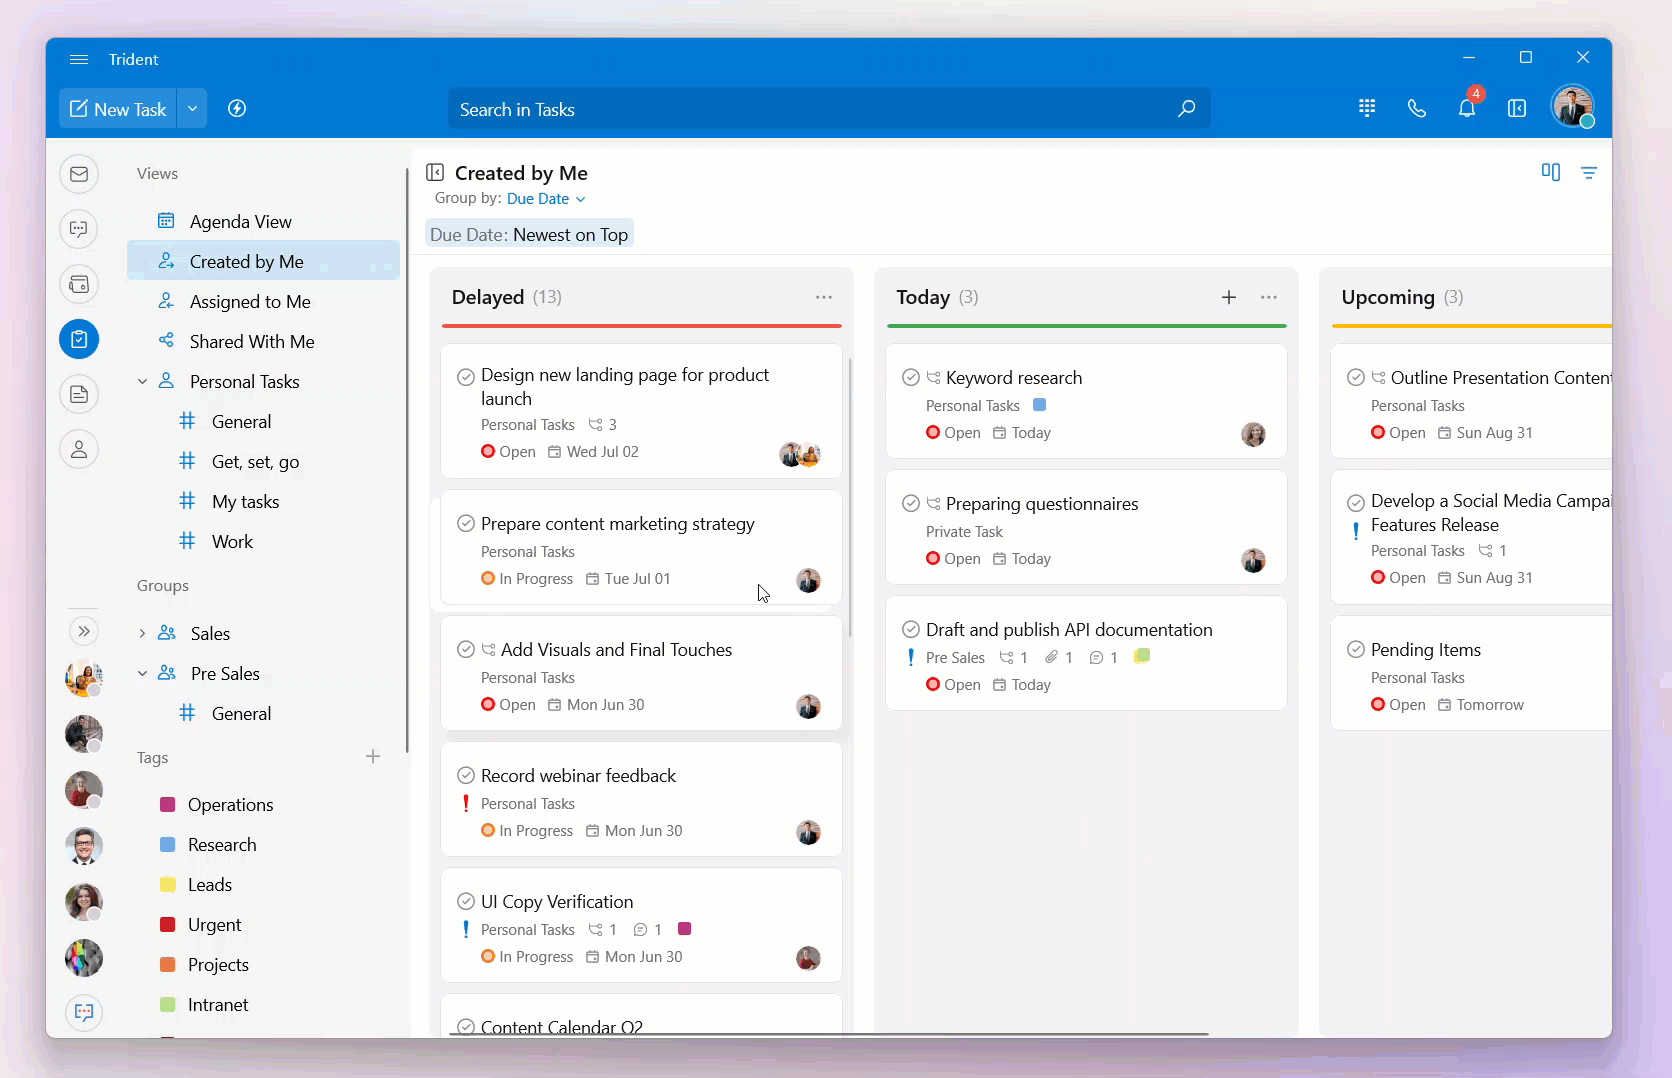Switch to board layout view icon
This screenshot has width=1672, height=1078.
[x=1551, y=172]
